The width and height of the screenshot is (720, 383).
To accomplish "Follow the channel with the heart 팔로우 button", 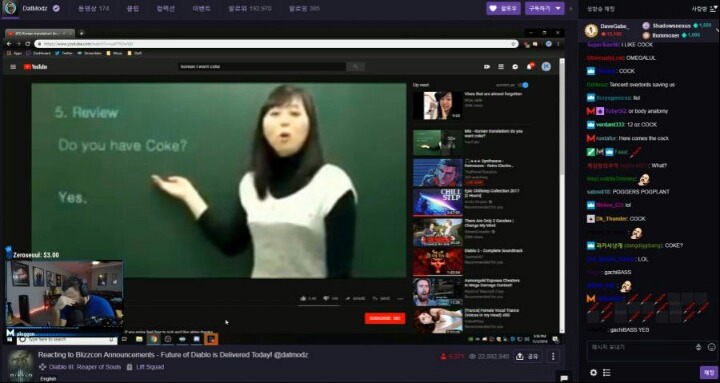I will click(503, 8).
